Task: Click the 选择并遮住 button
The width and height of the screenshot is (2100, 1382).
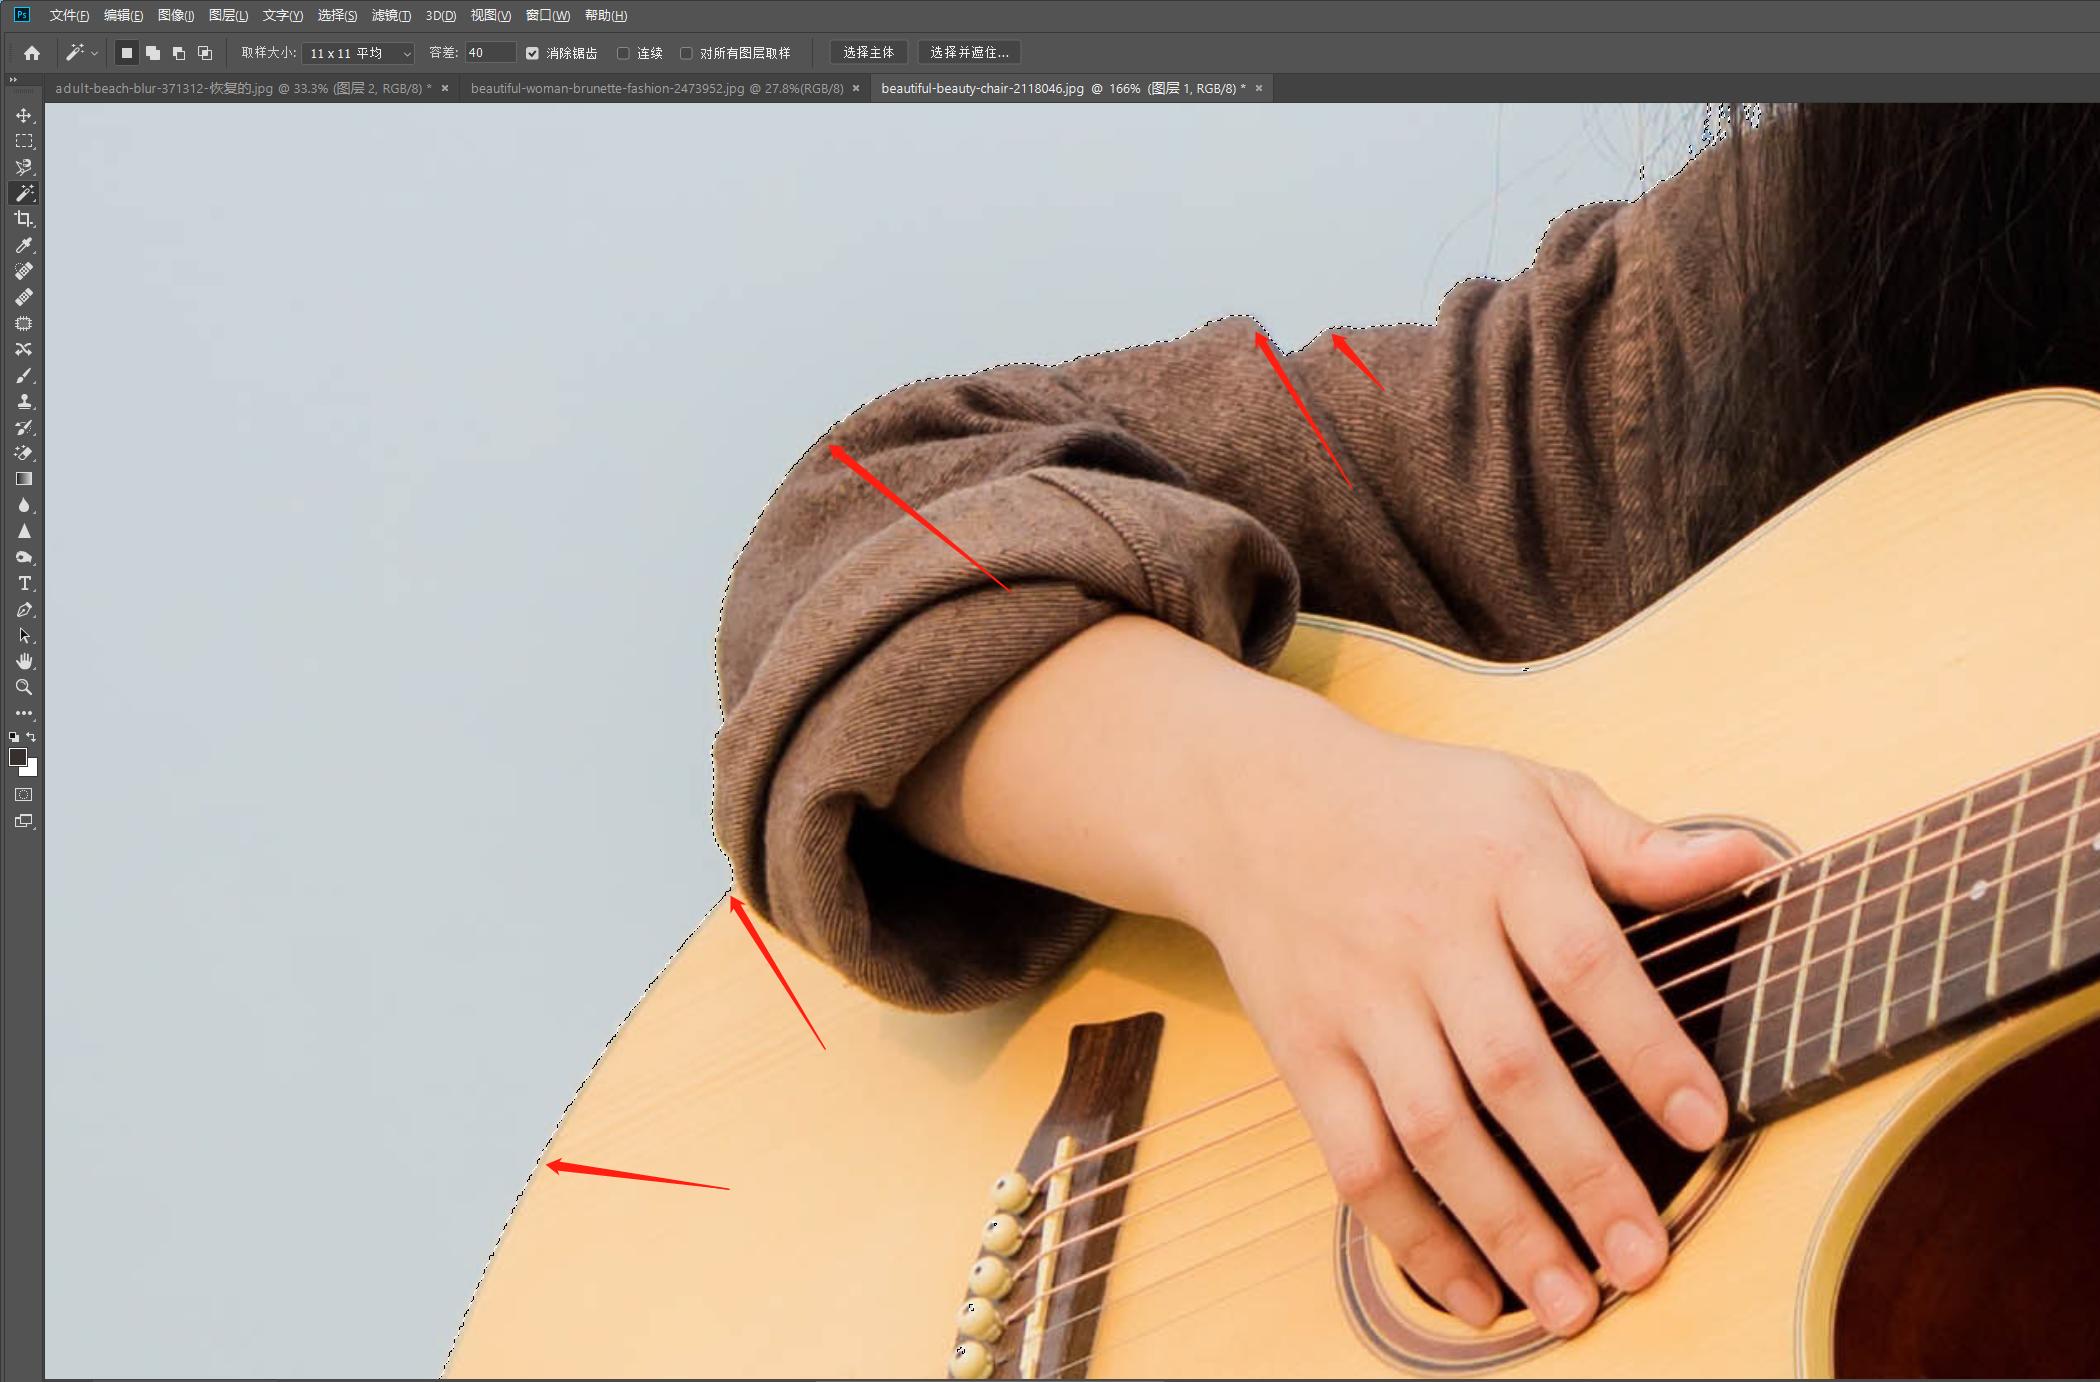Action: click(x=968, y=53)
